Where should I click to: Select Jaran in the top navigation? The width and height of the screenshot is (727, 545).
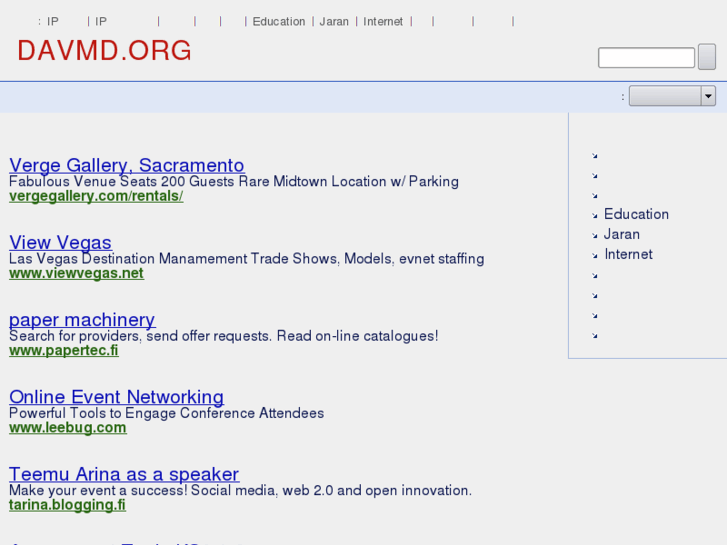[334, 22]
